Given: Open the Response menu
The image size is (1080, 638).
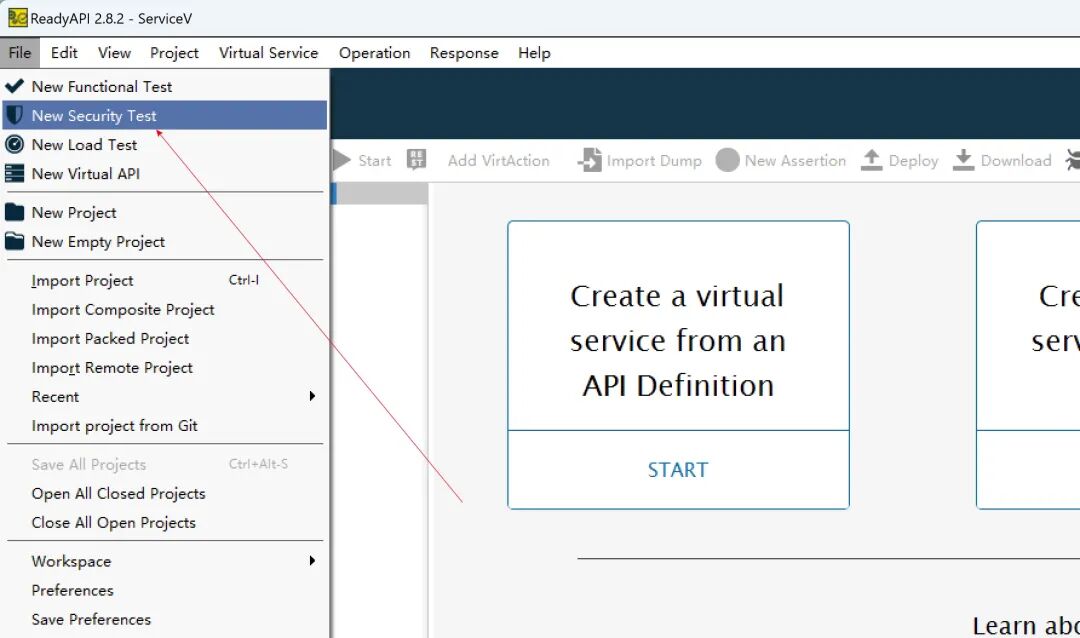Looking at the screenshot, I should [x=464, y=52].
